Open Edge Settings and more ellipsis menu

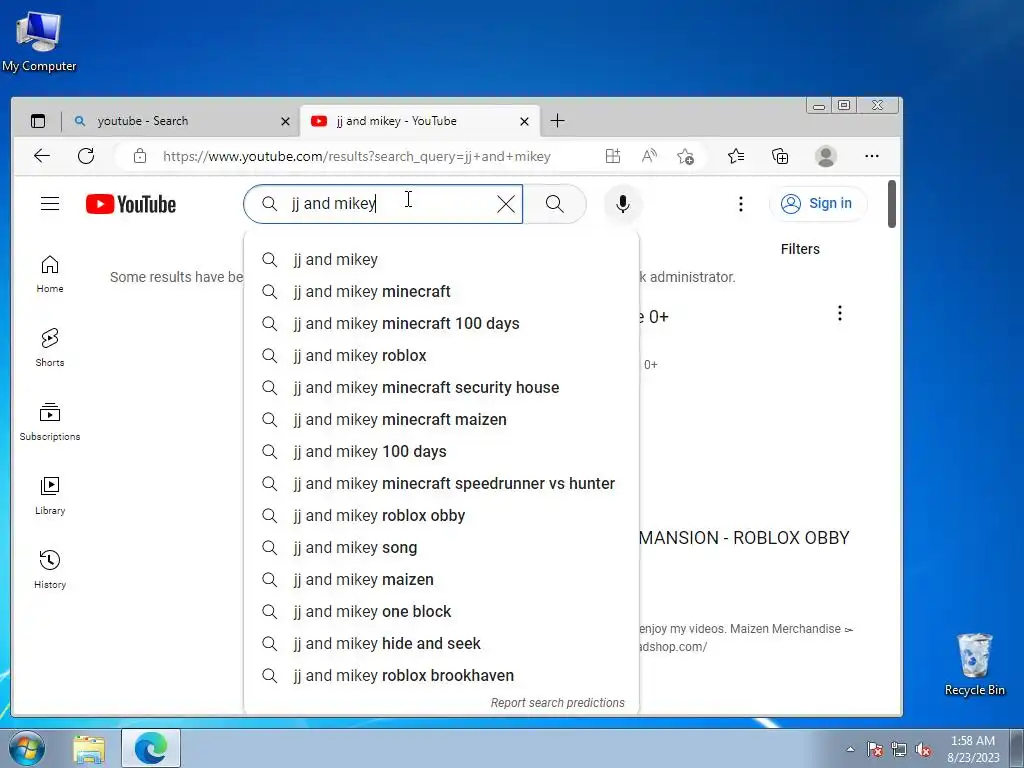point(872,156)
